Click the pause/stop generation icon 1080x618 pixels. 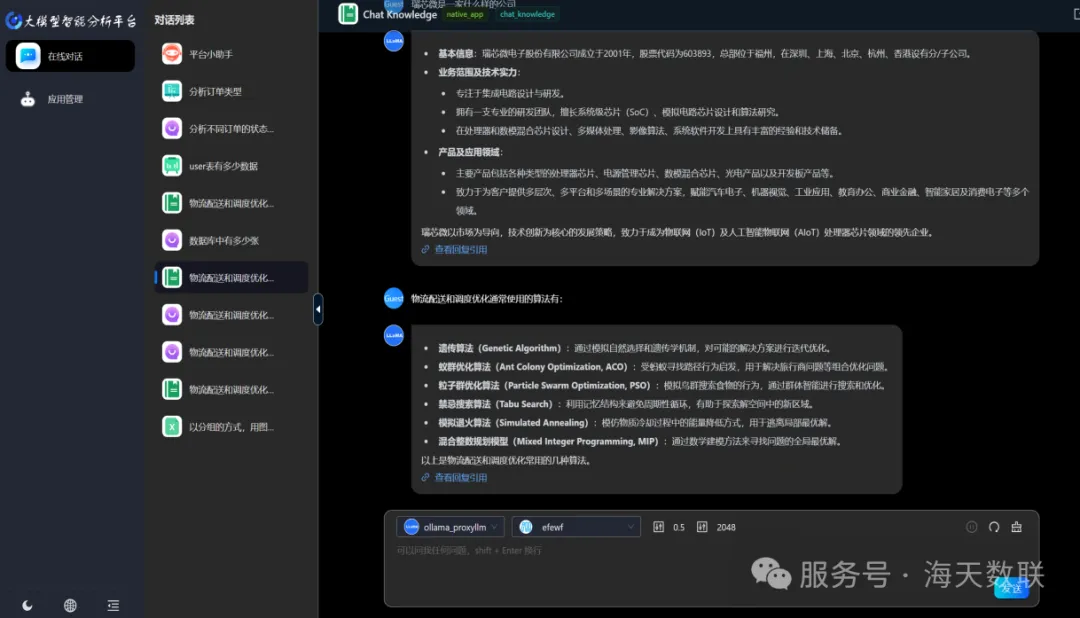(x=971, y=527)
